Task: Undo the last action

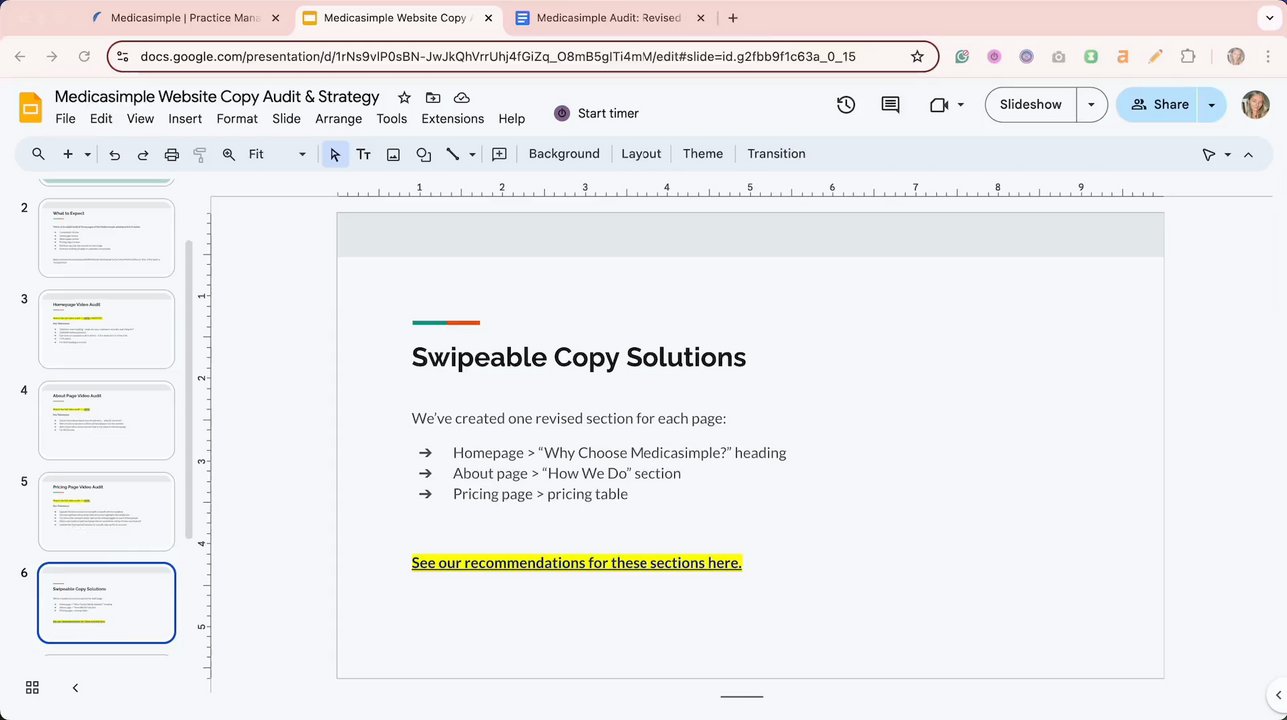Action: click(114, 154)
